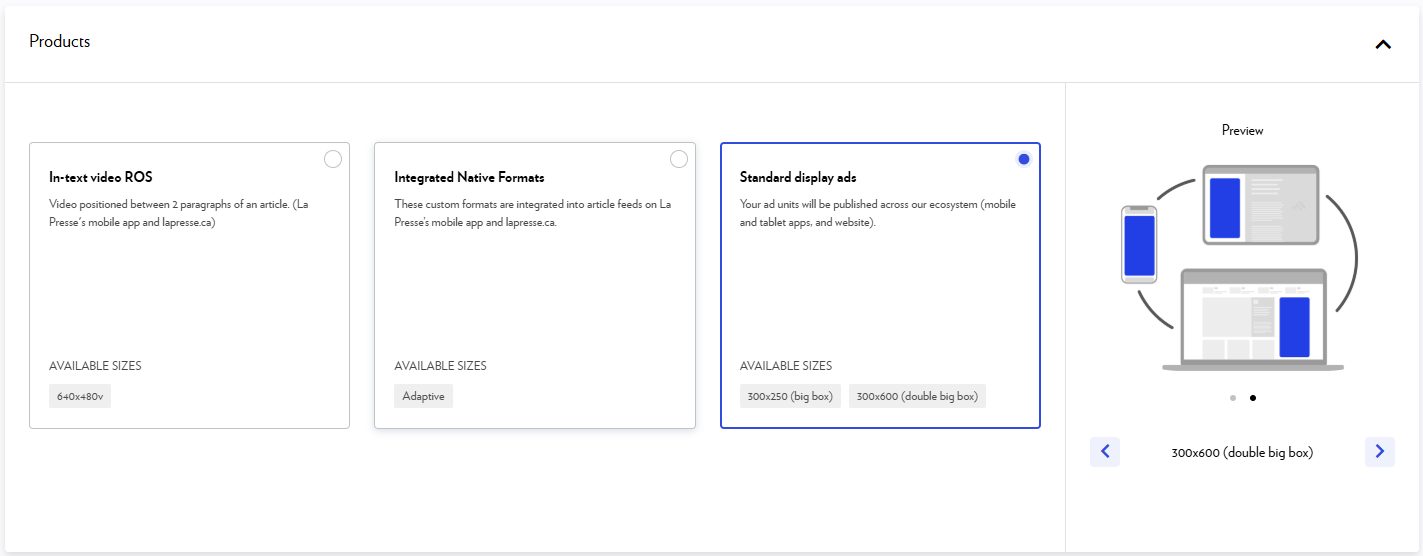
Task: Go to second preview pagination dot
Action: [x=1253, y=398]
